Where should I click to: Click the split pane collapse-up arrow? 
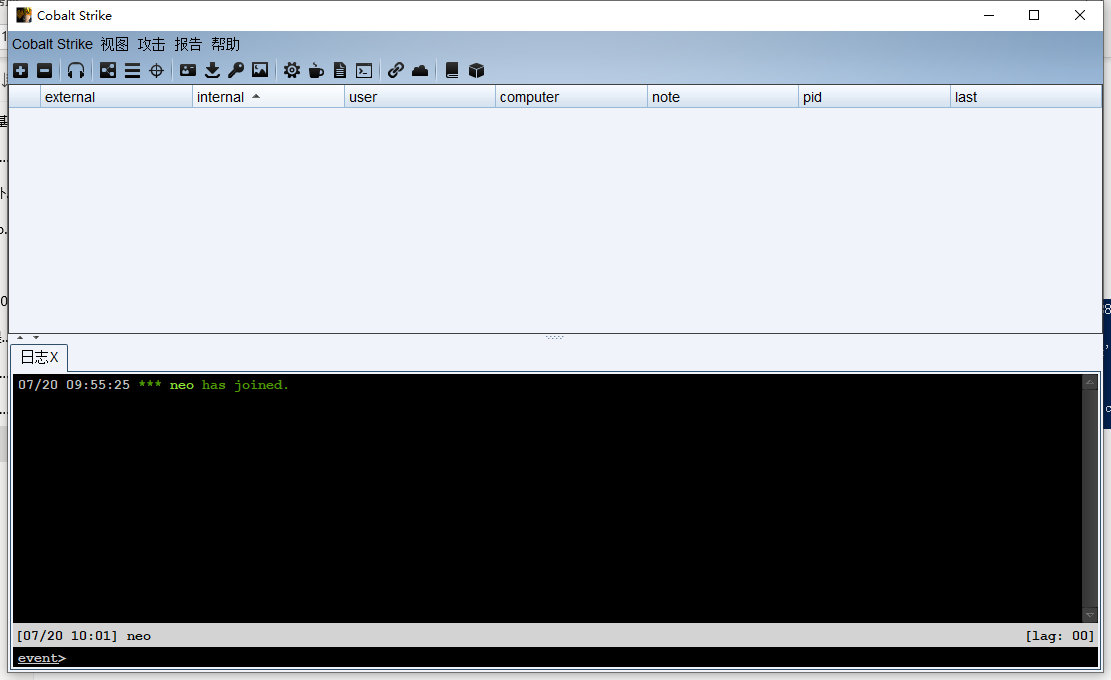(x=21, y=337)
